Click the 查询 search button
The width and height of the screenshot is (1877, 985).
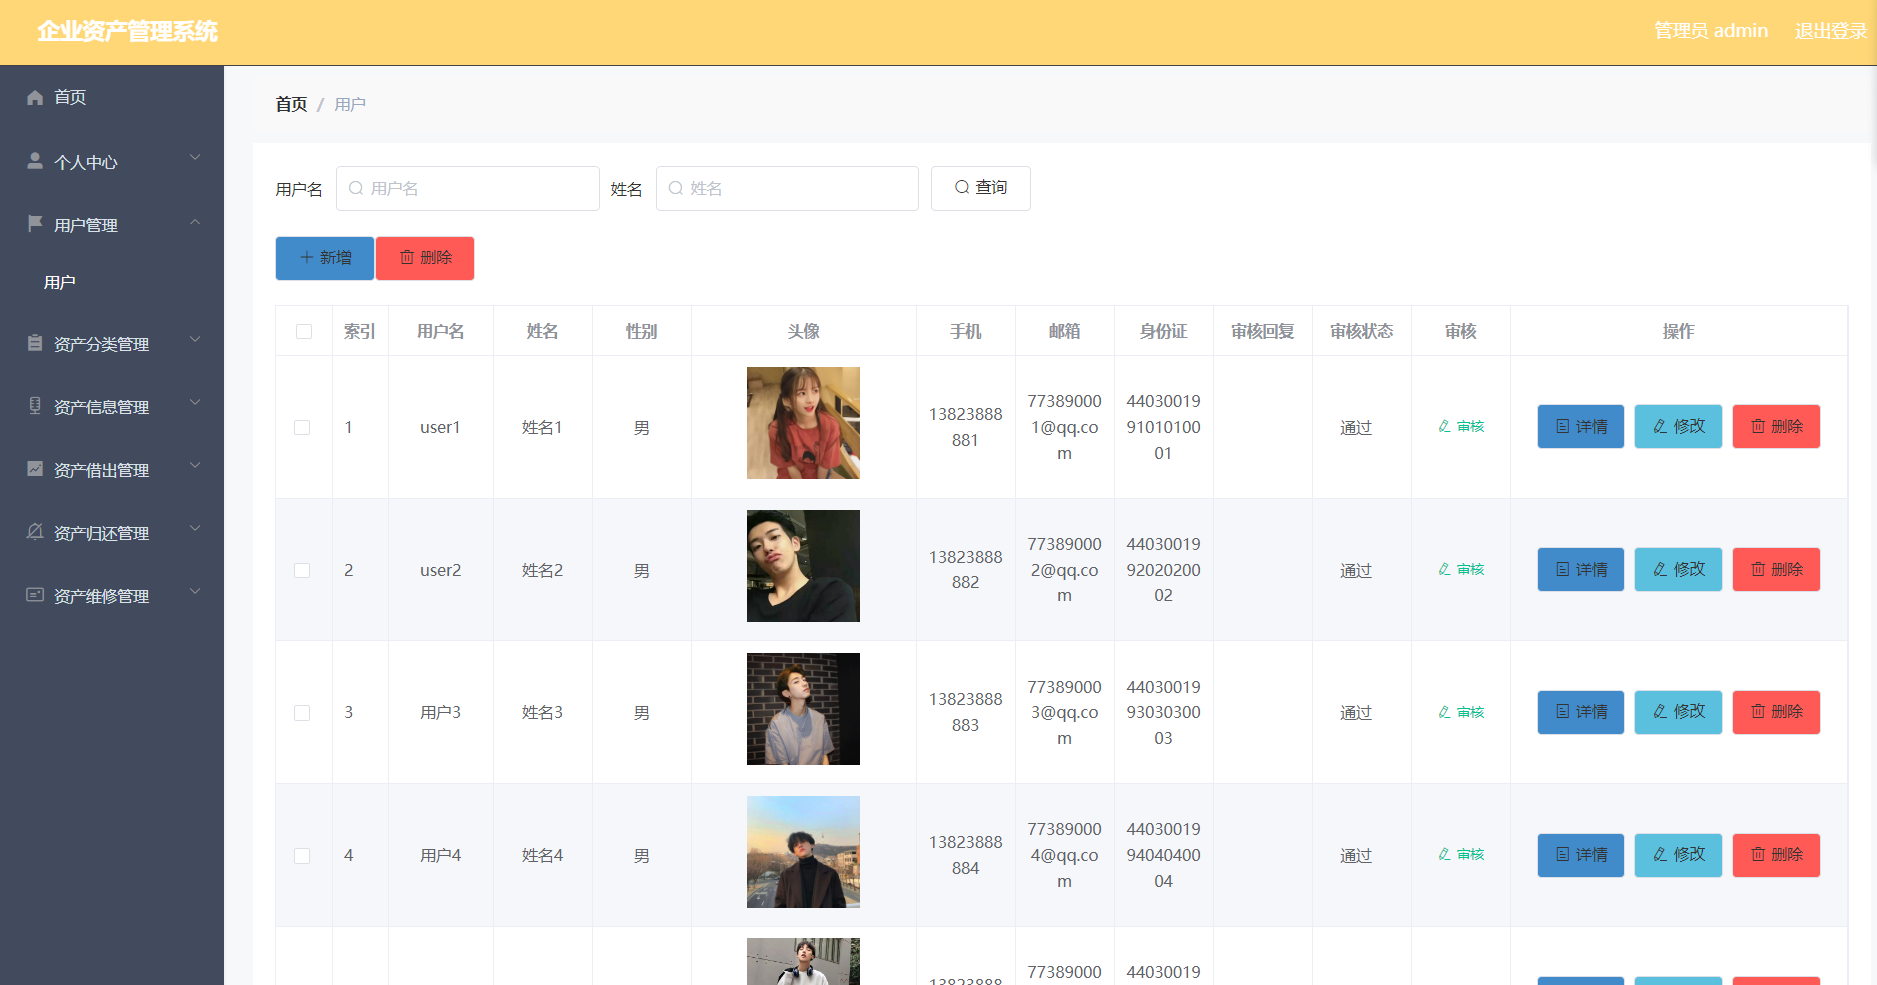coord(981,188)
